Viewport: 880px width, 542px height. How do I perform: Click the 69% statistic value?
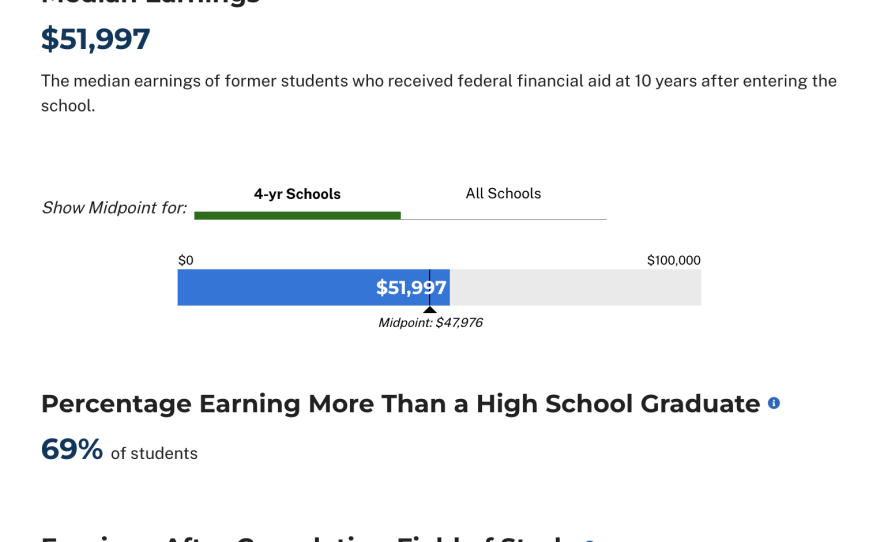72,450
